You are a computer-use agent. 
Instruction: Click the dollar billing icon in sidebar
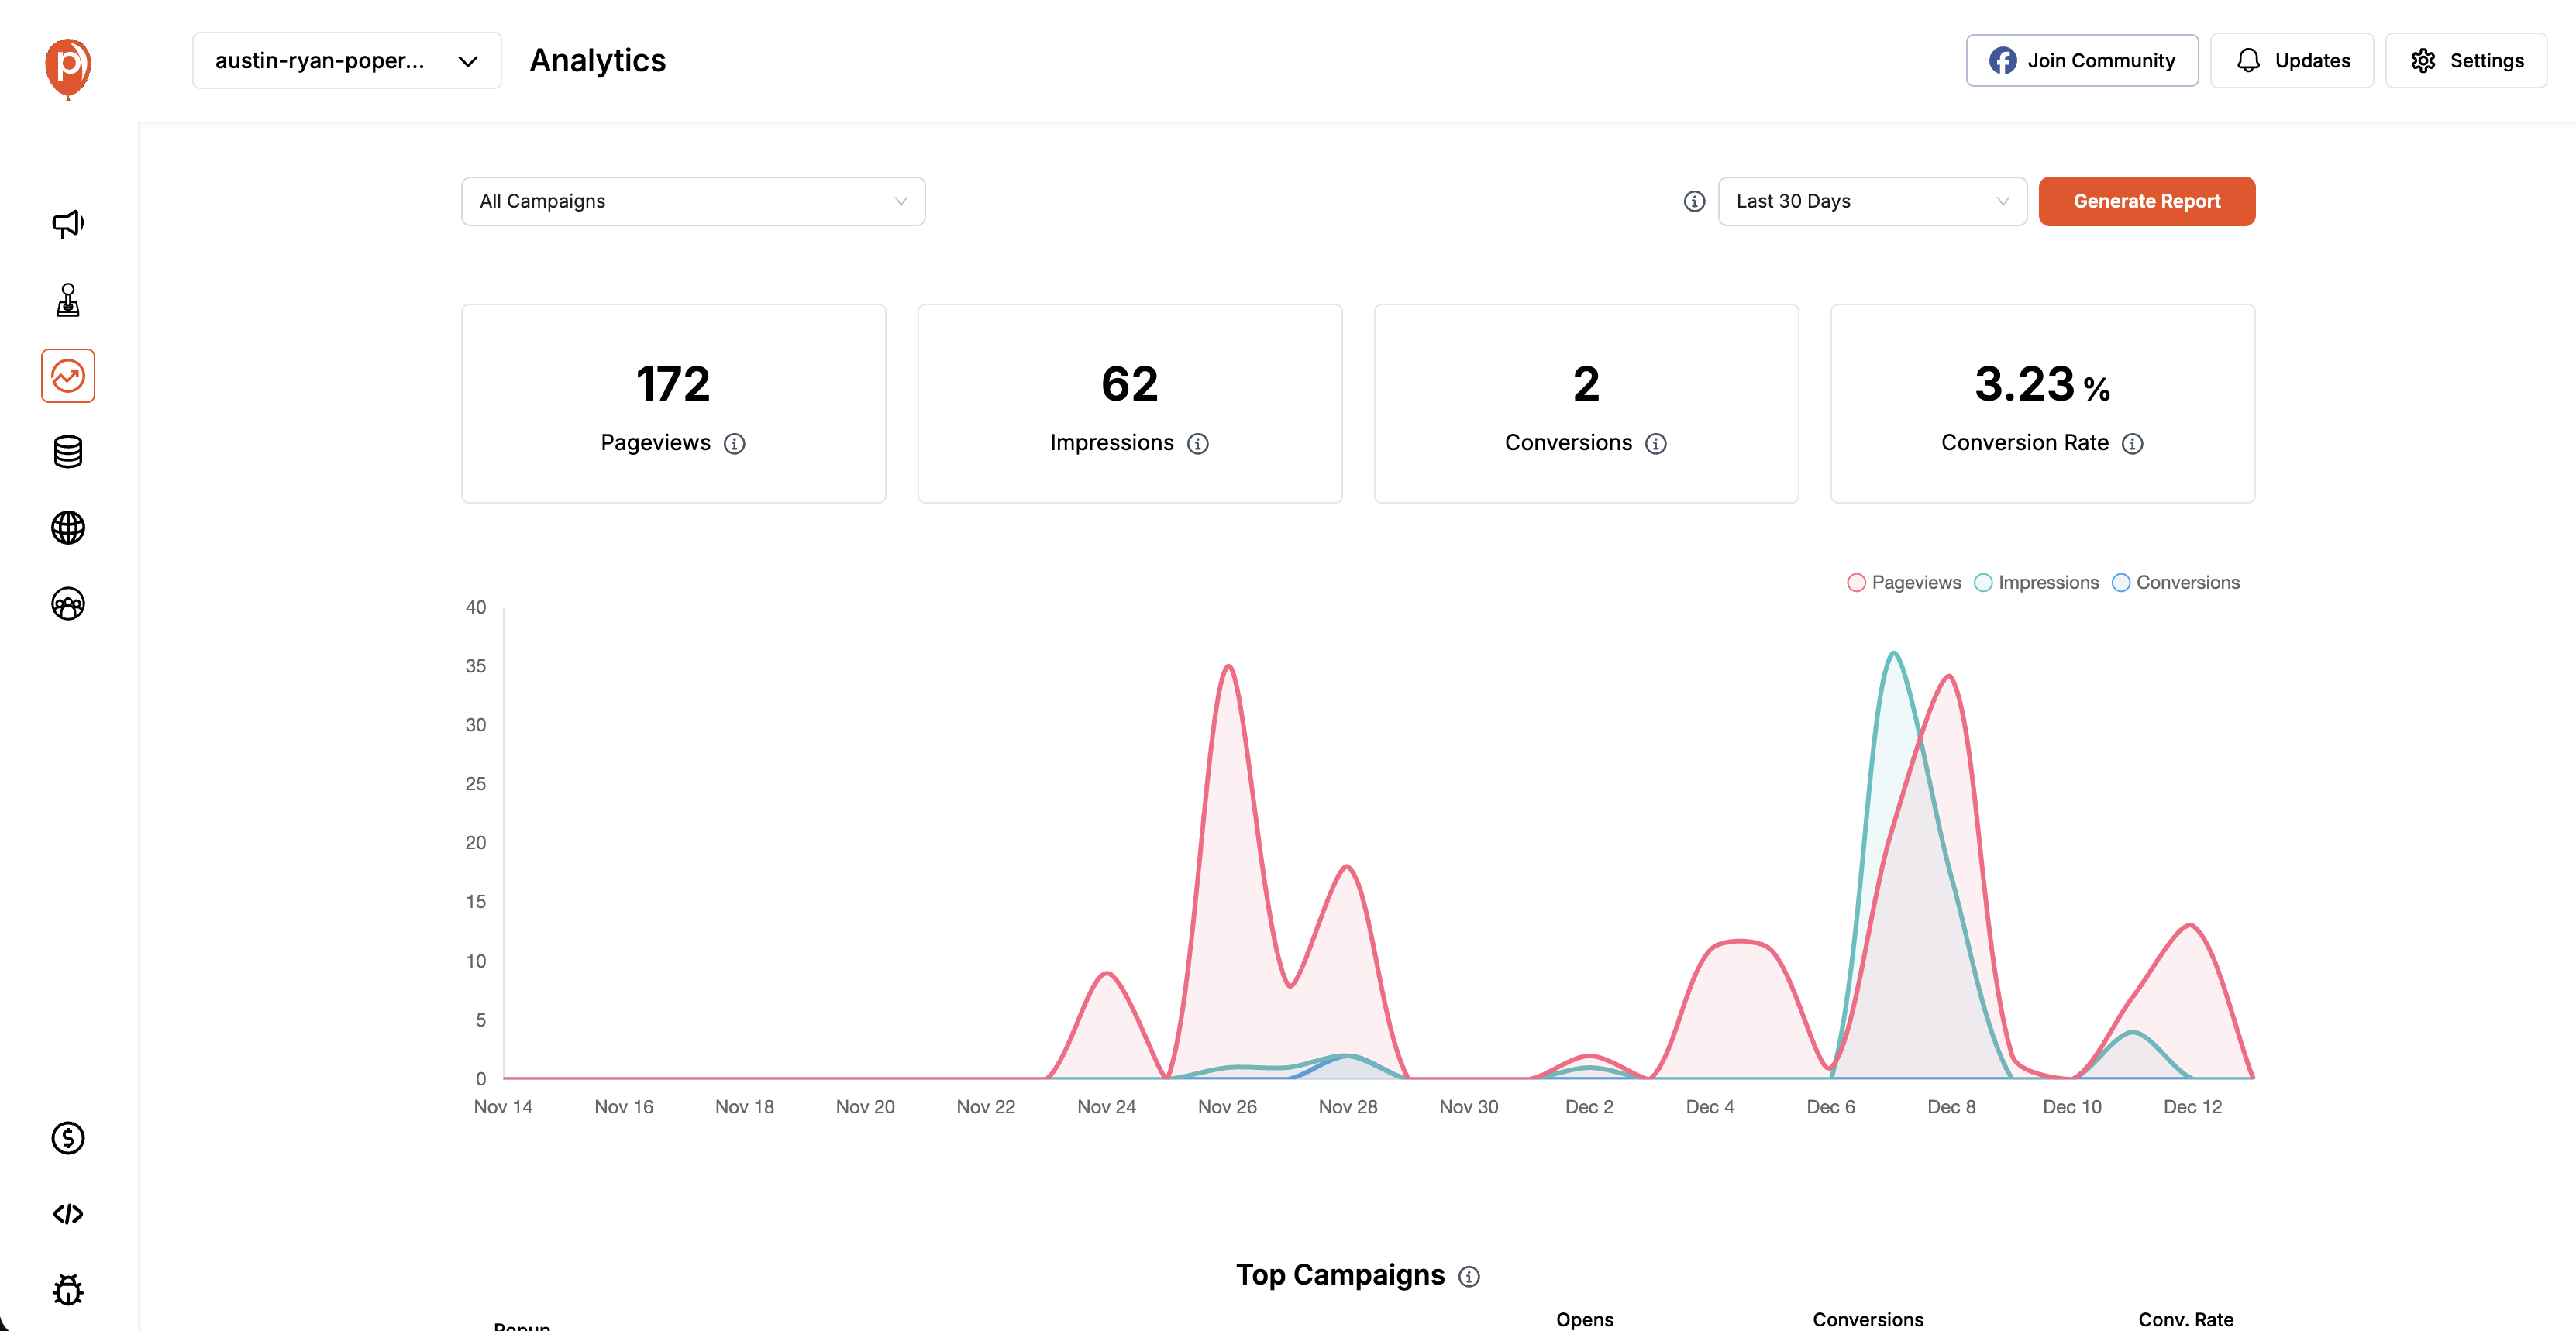click(x=67, y=1138)
